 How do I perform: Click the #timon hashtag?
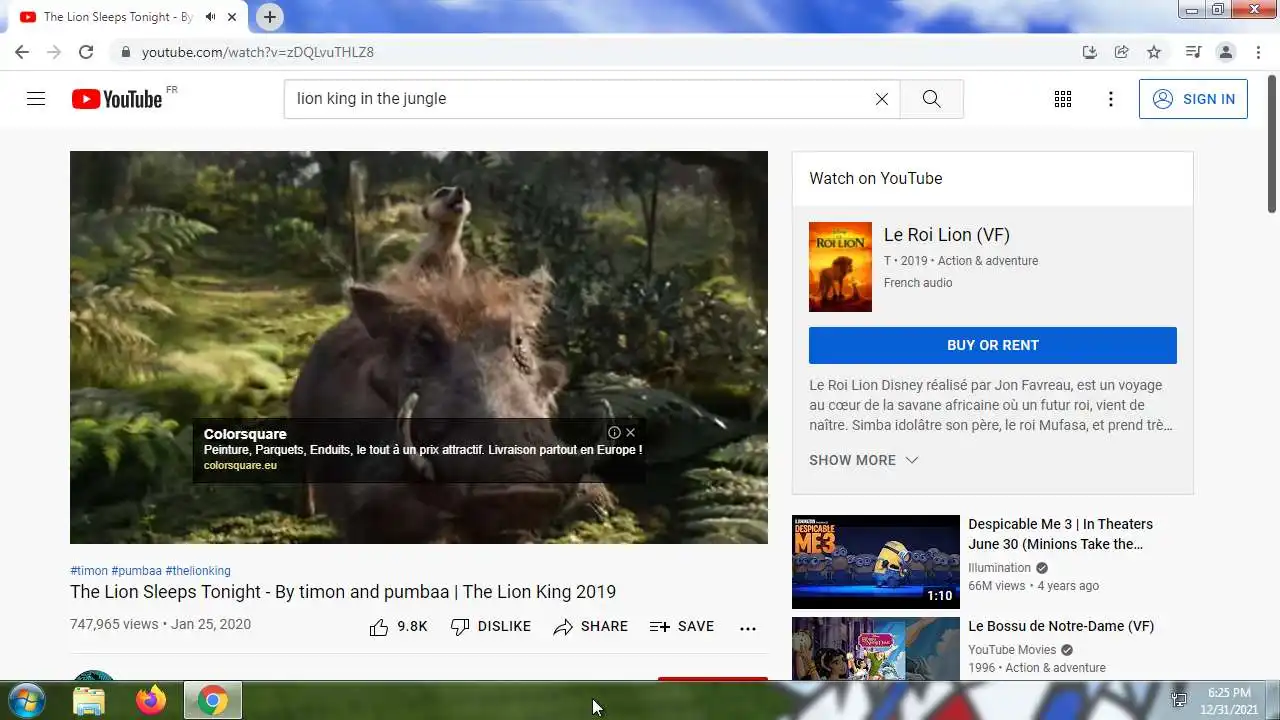click(x=89, y=571)
